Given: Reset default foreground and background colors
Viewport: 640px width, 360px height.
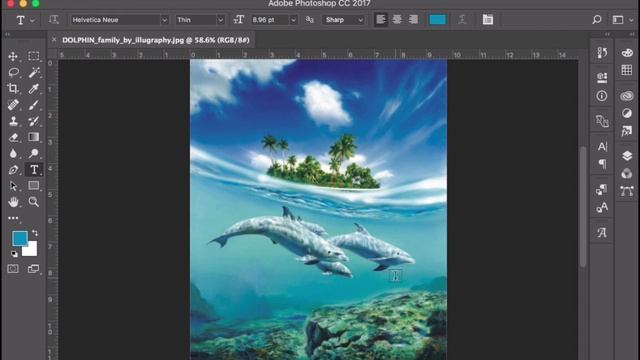Looking at the screenshot, I should (14, 254).
